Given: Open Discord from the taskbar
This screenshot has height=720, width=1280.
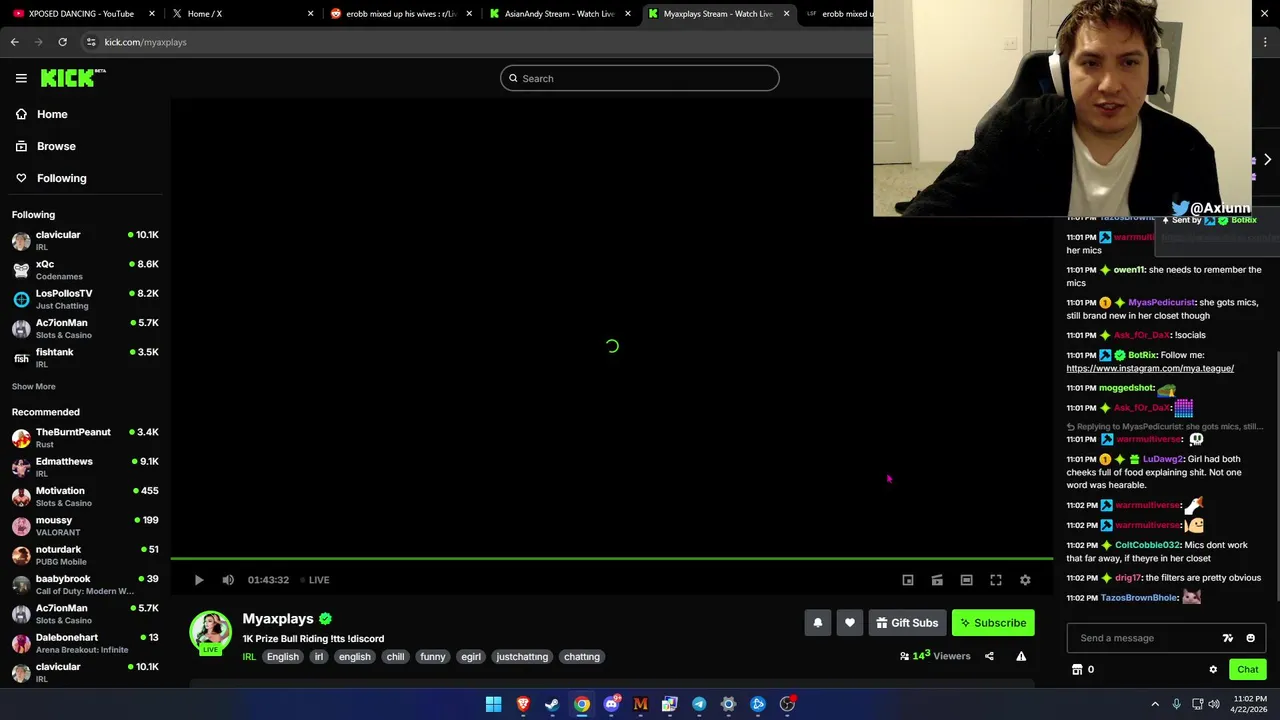Looking at the screenshot, I should coord(611,704).
